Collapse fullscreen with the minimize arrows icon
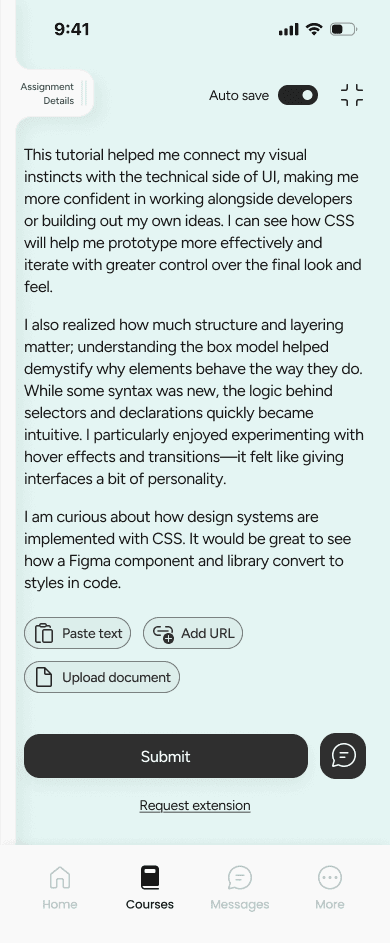 (x=352, y=95)
